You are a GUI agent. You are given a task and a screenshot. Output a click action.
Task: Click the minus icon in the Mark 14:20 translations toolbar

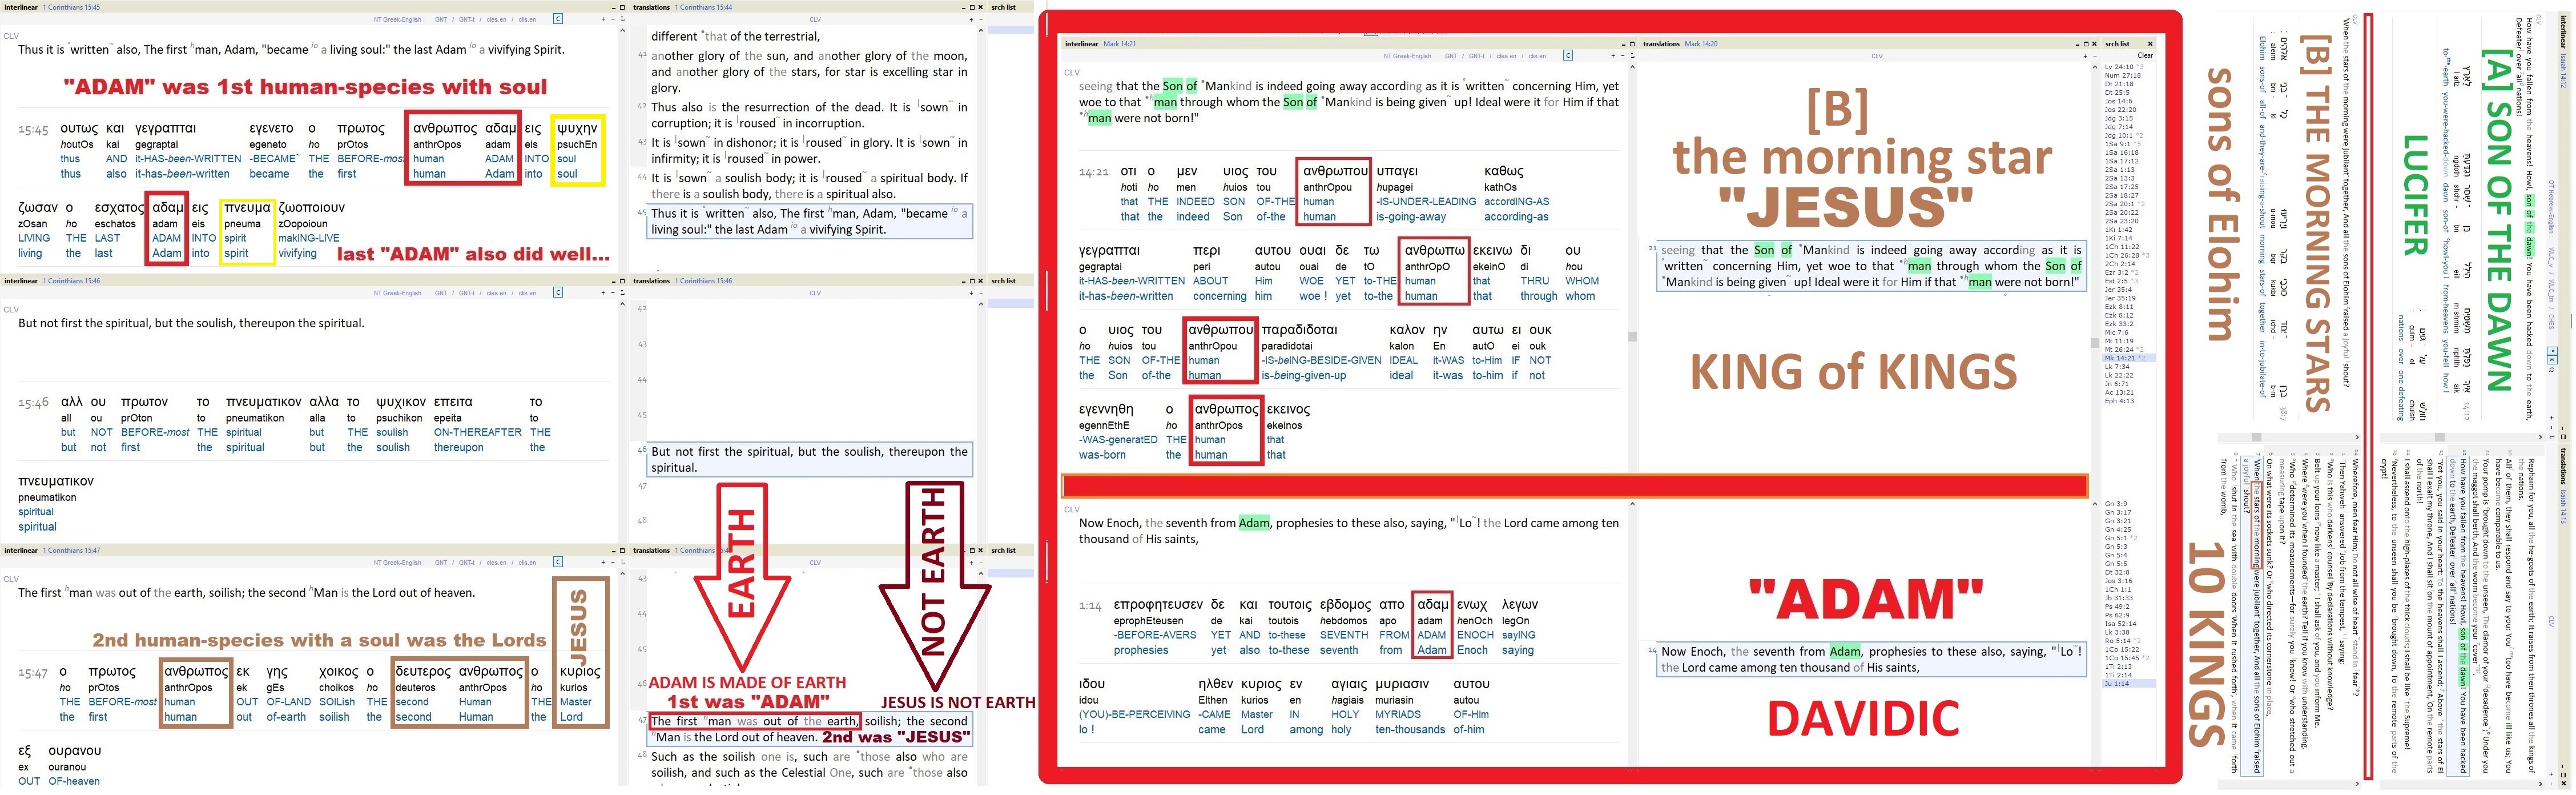[x=2095, y=56]
